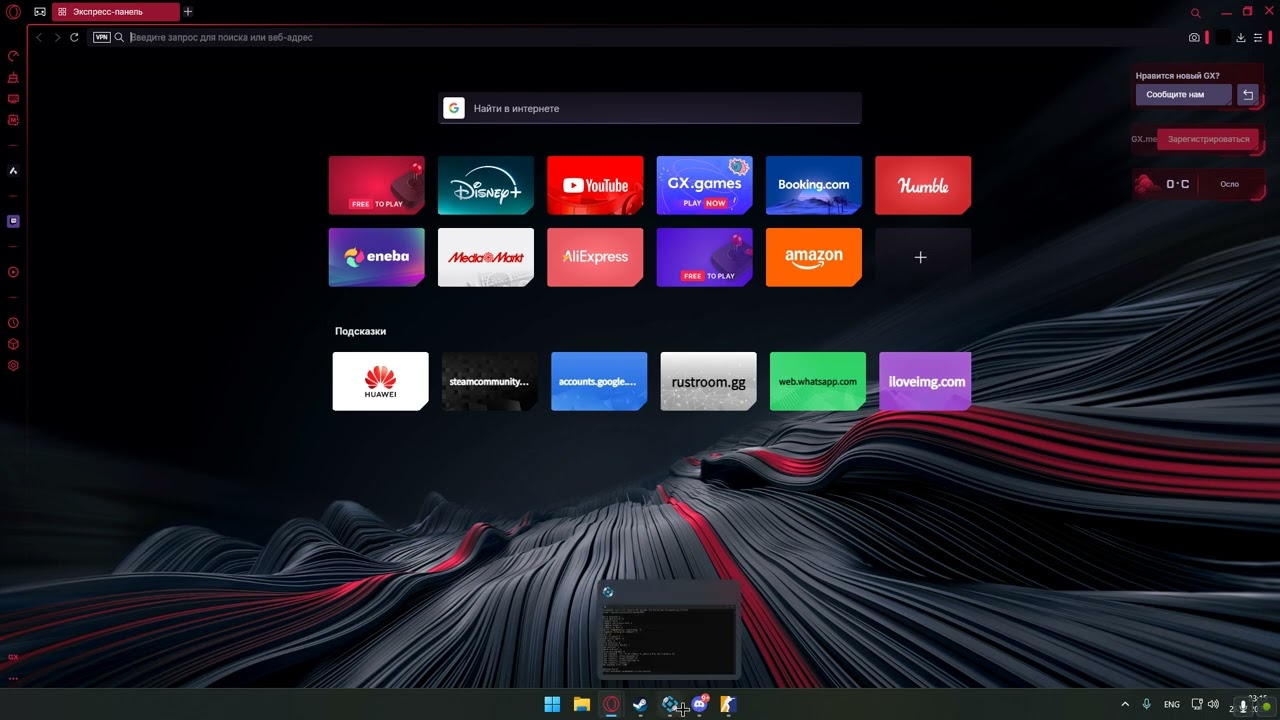The width and height of the screenshot is (1280, 720).
Task: Open File Explorer from the taskbar
Action: click(x=582, y=705)
